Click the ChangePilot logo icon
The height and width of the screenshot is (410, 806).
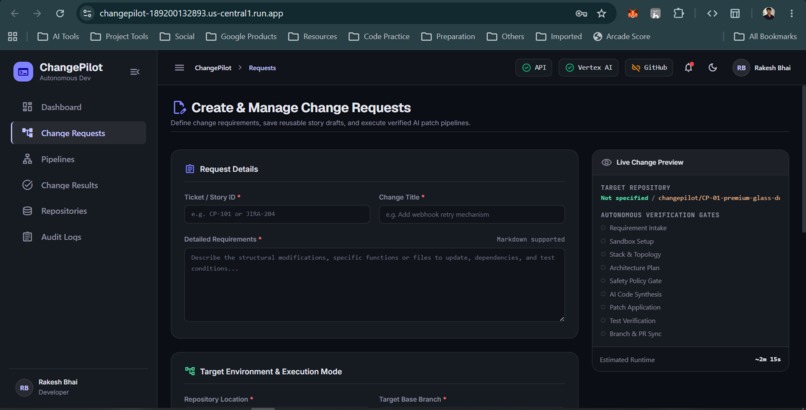point(23,71)
